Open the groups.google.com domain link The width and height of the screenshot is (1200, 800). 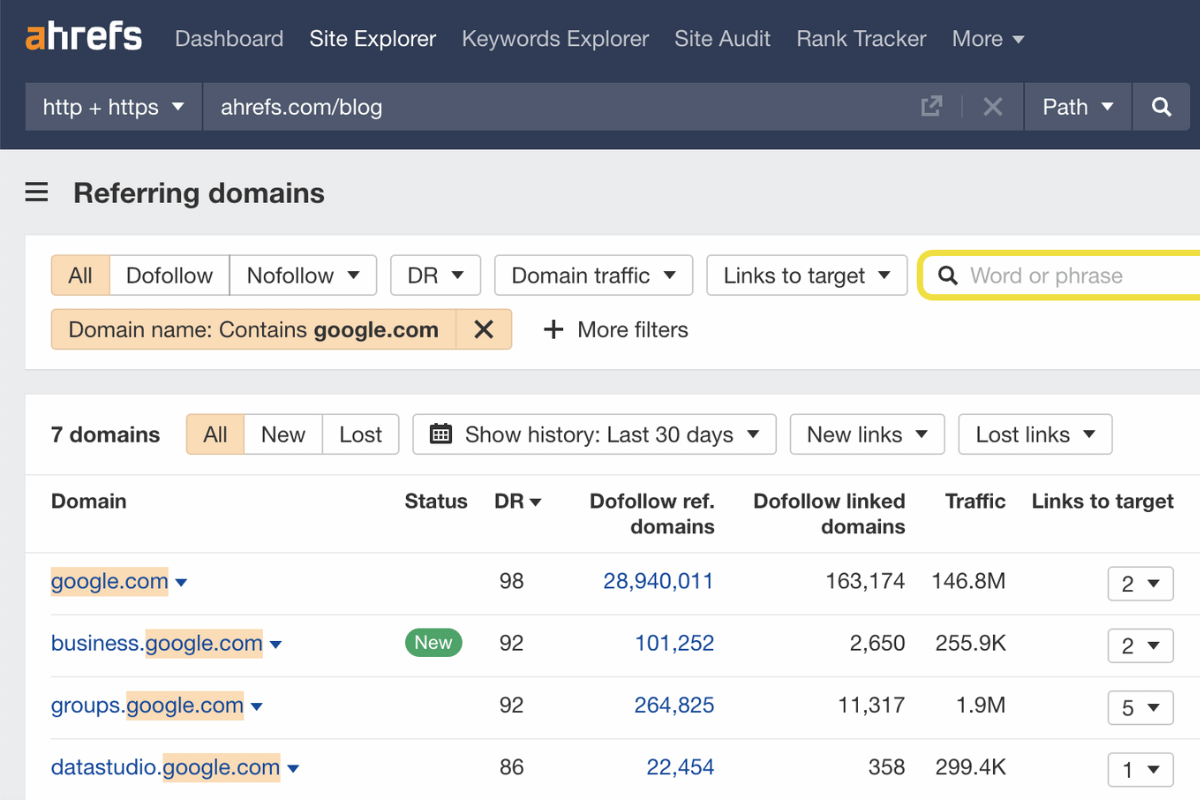147,705
